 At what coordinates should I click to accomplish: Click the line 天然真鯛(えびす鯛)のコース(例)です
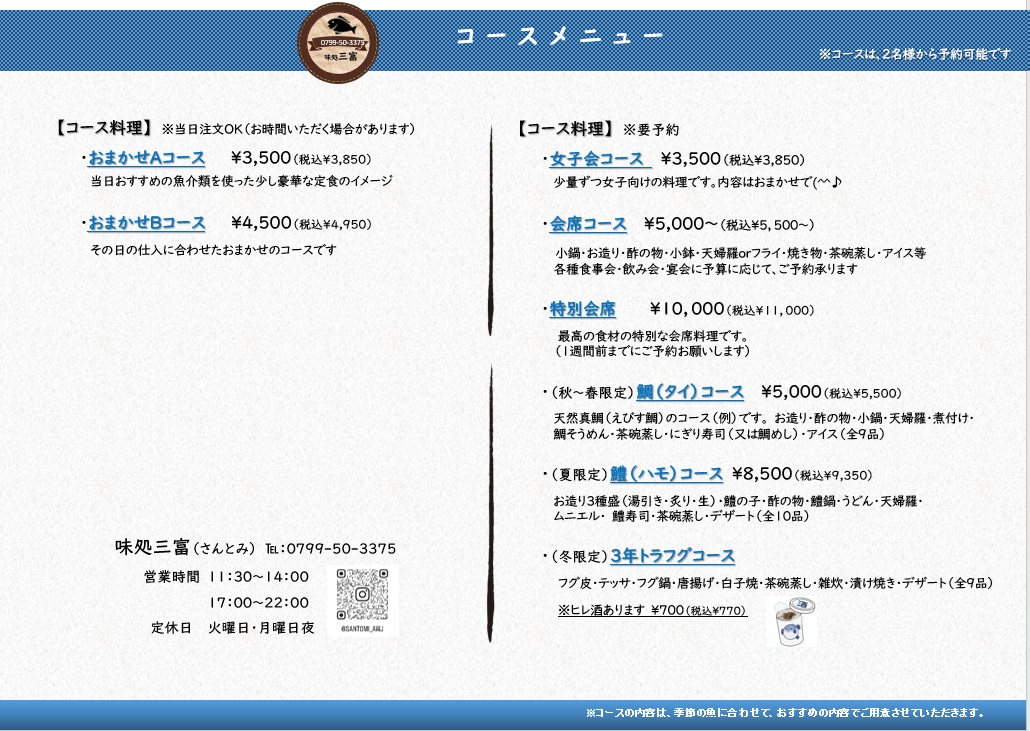pyautogui.click(x=764, y=418)
